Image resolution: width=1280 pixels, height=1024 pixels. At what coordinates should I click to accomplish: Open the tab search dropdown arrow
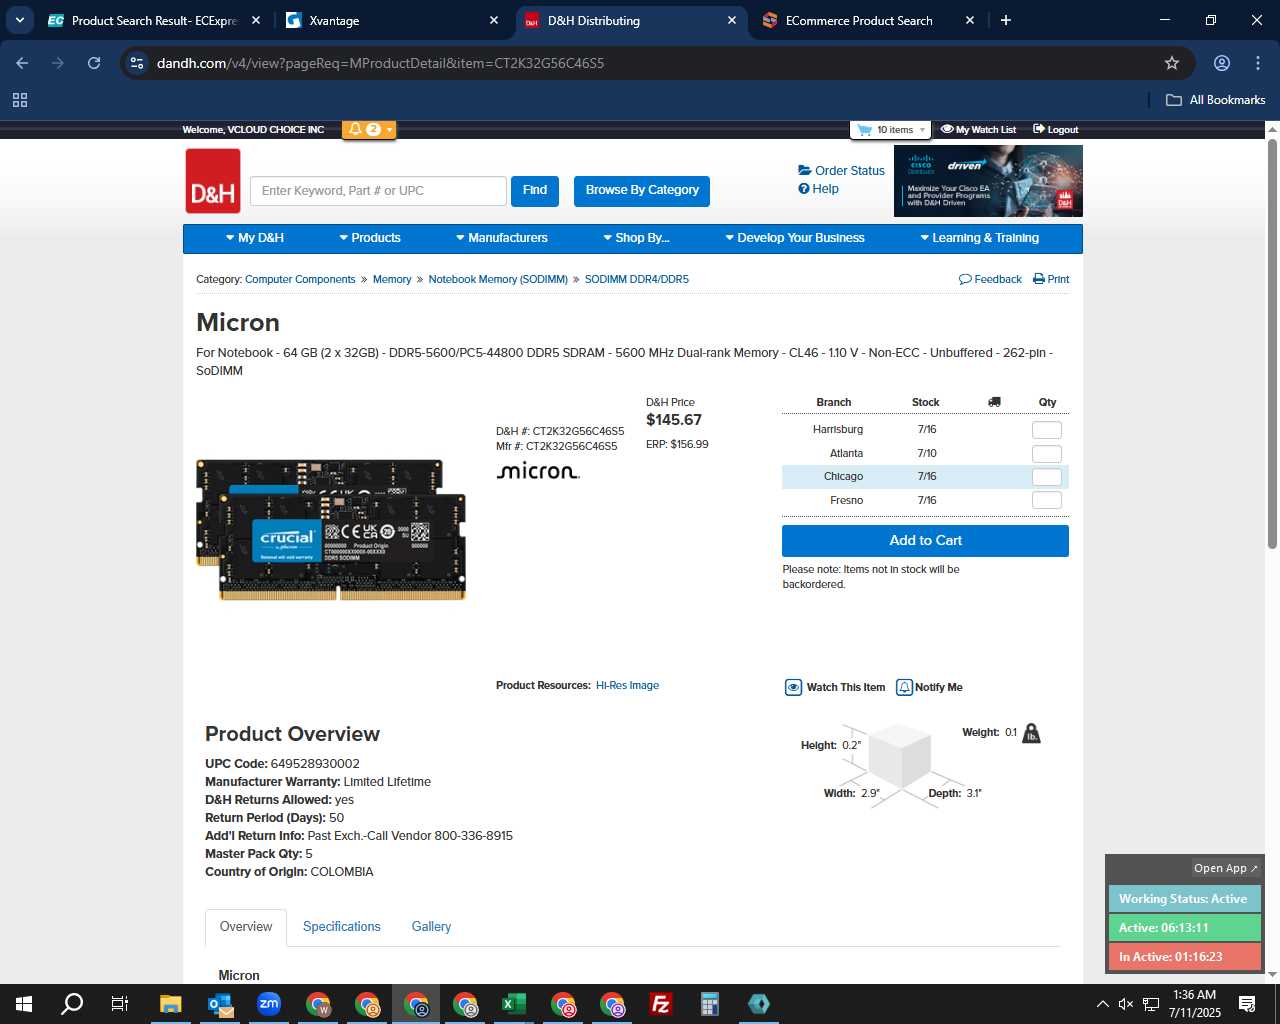point(19,21)
